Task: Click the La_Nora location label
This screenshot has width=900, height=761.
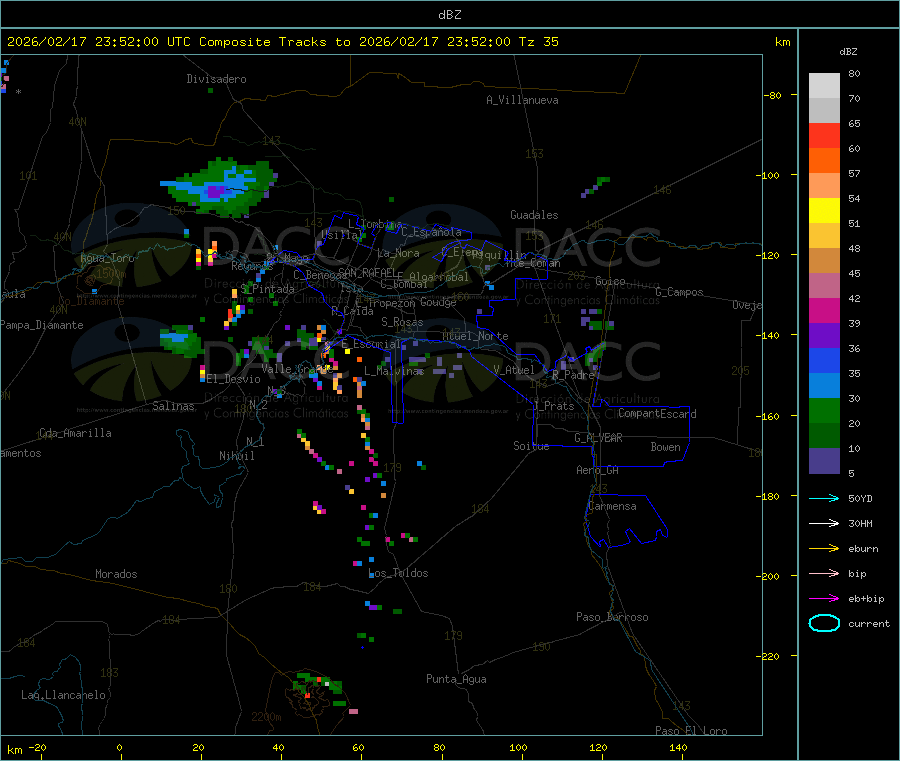Action: (x=398, y=253)
